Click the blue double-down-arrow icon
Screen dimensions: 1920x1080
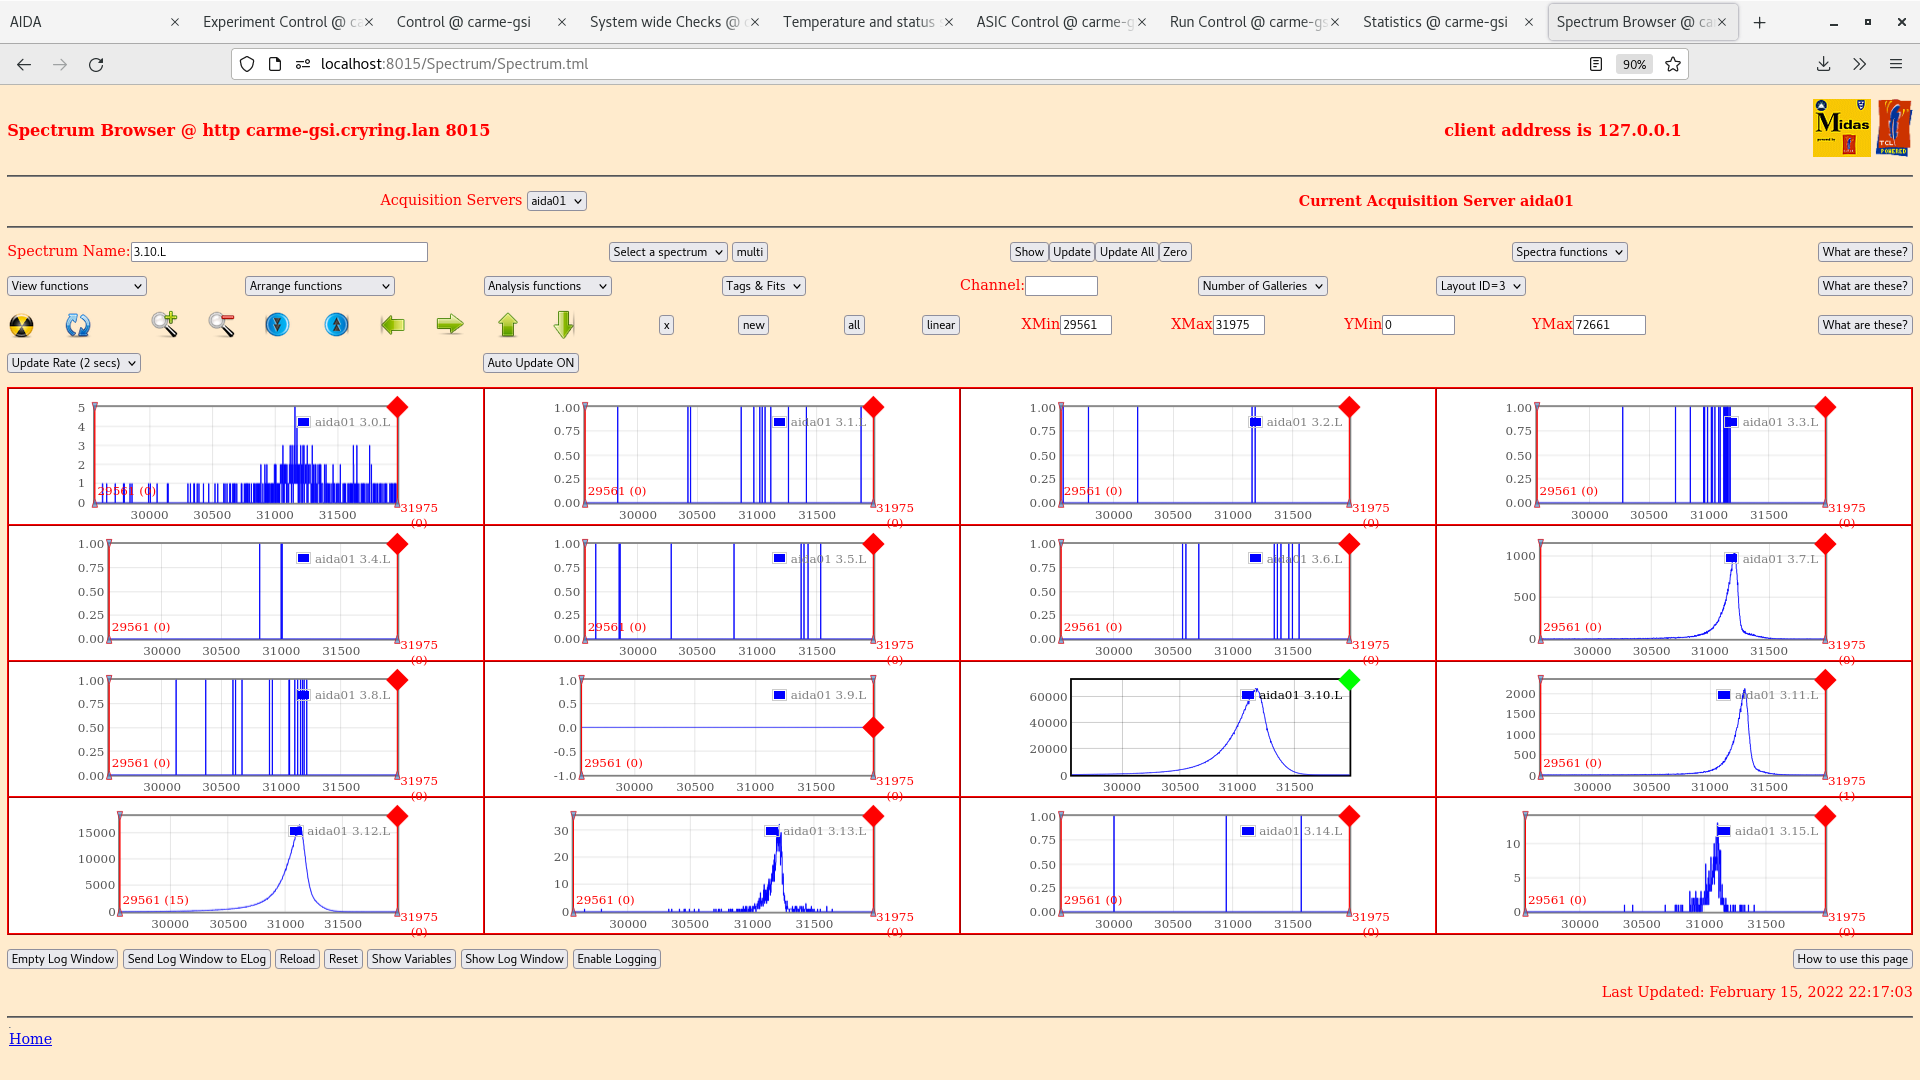[277, 325]
